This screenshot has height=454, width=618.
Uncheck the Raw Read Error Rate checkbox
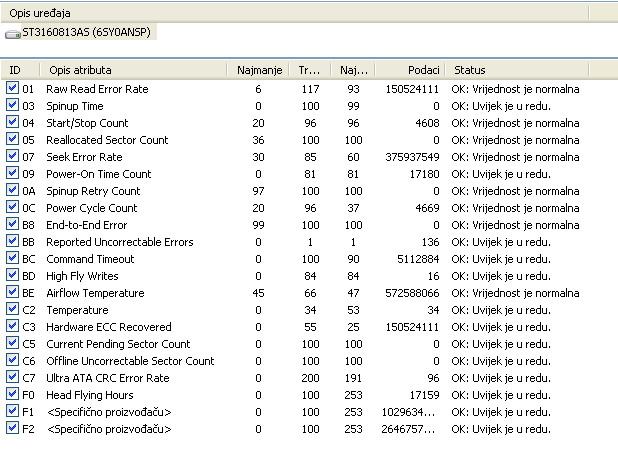click(x=12, y=89)
